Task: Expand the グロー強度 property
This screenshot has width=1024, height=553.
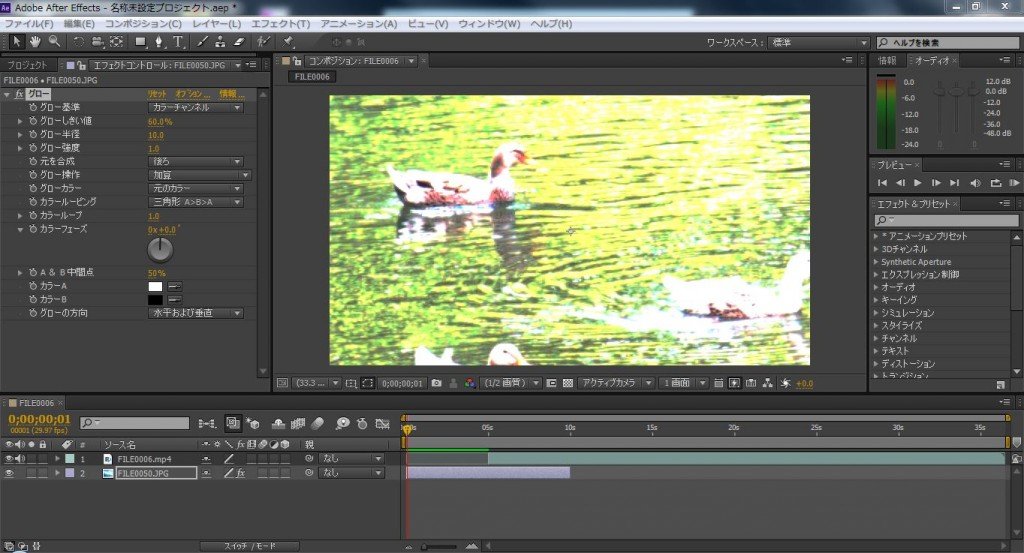Action: coord(20,148)
